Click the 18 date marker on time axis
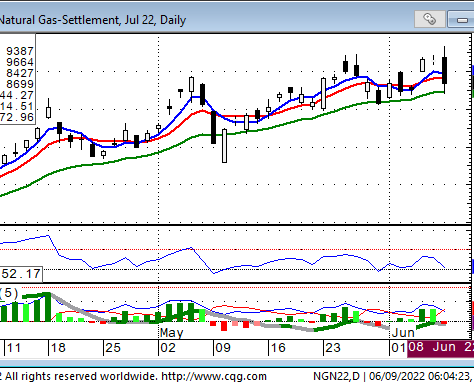474x384 pixels. 58,348
